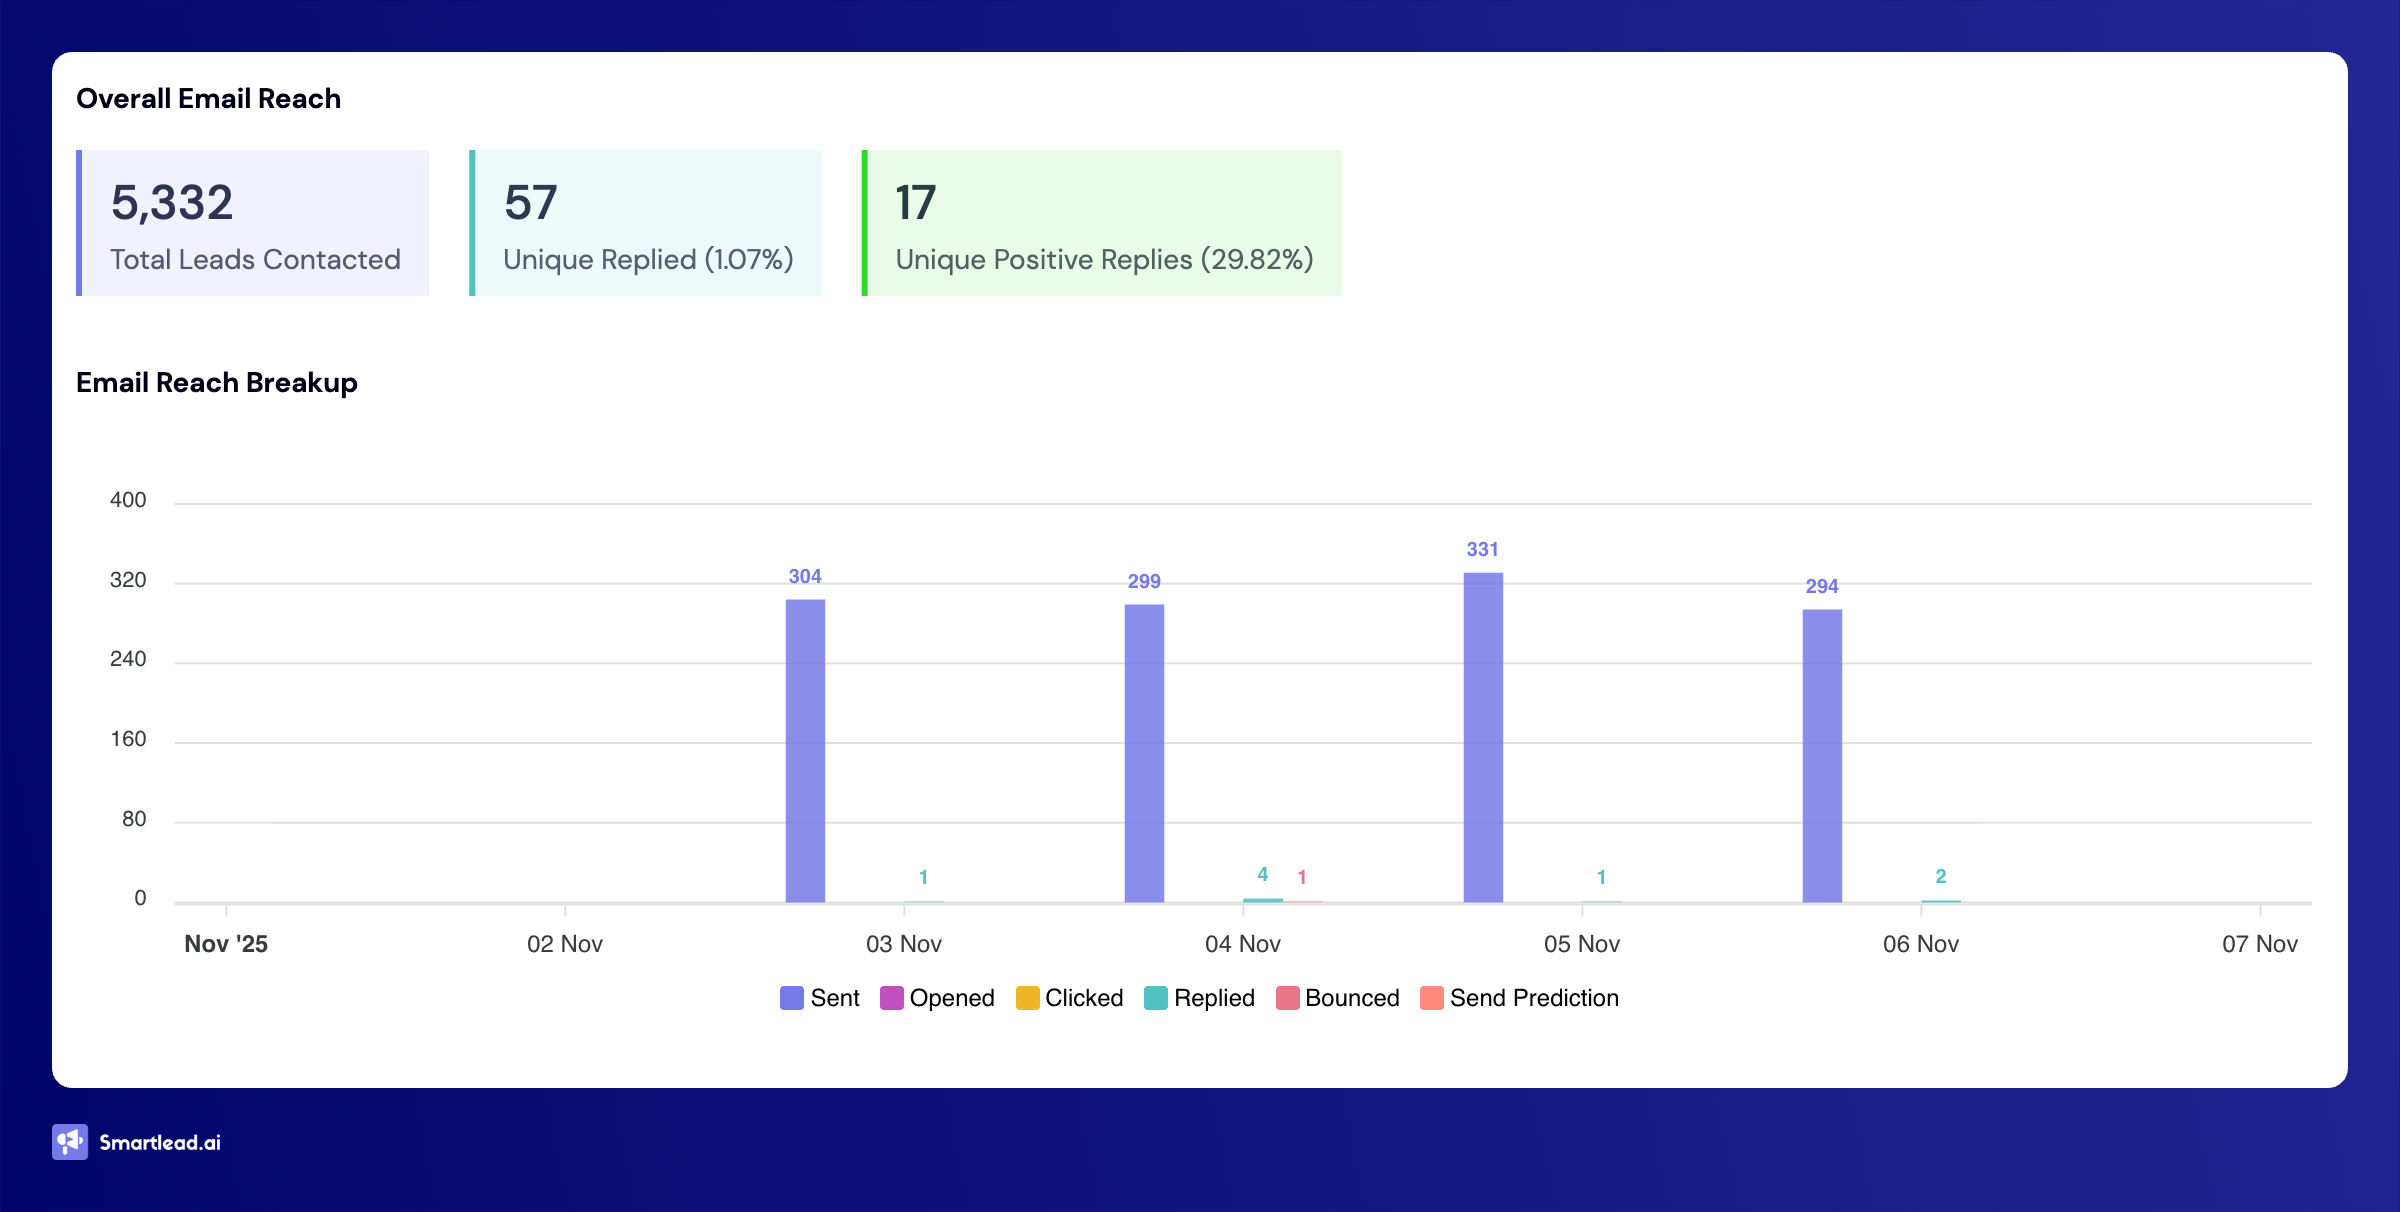Viewport: 2400px width, 1212px height.
Task: Open the Unique Replied card
Action: tap(647, 223)
